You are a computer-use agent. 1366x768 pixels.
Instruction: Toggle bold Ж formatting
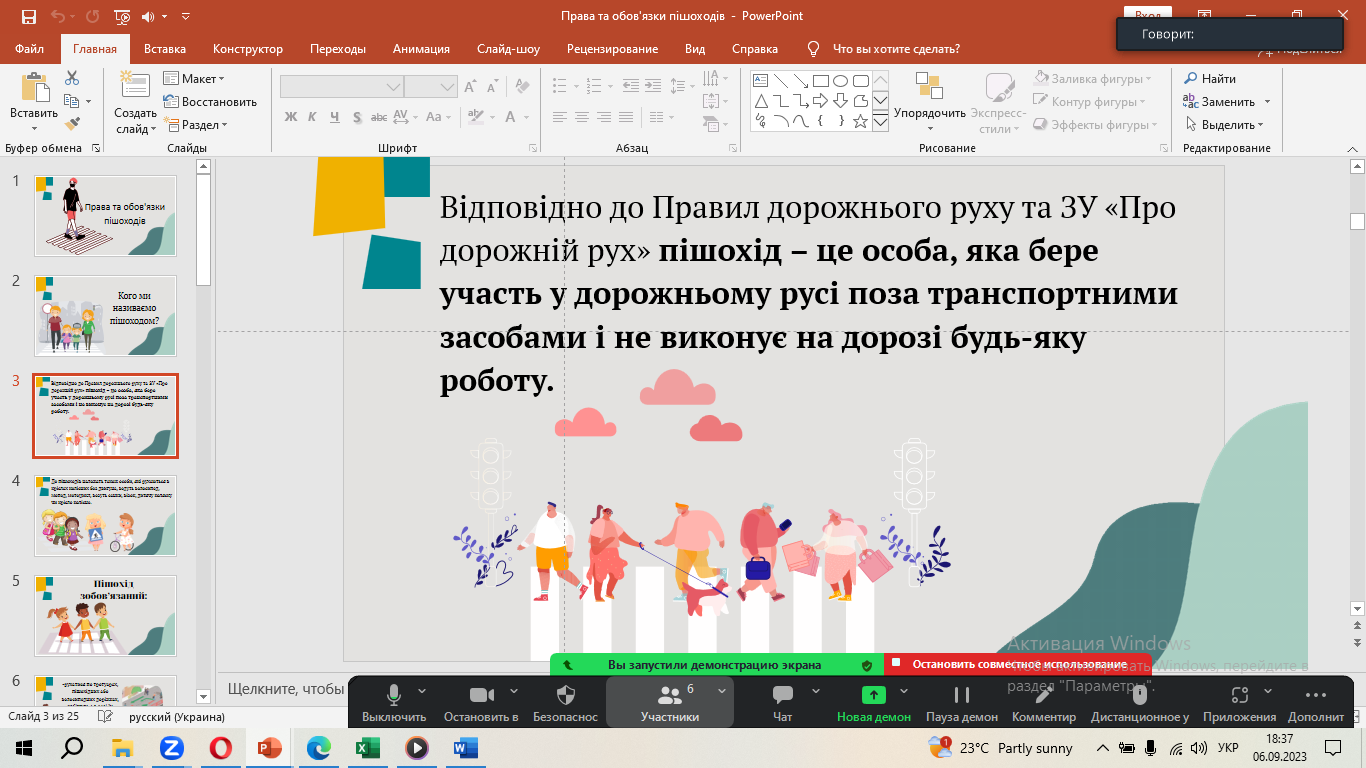(x=291, y=117)
